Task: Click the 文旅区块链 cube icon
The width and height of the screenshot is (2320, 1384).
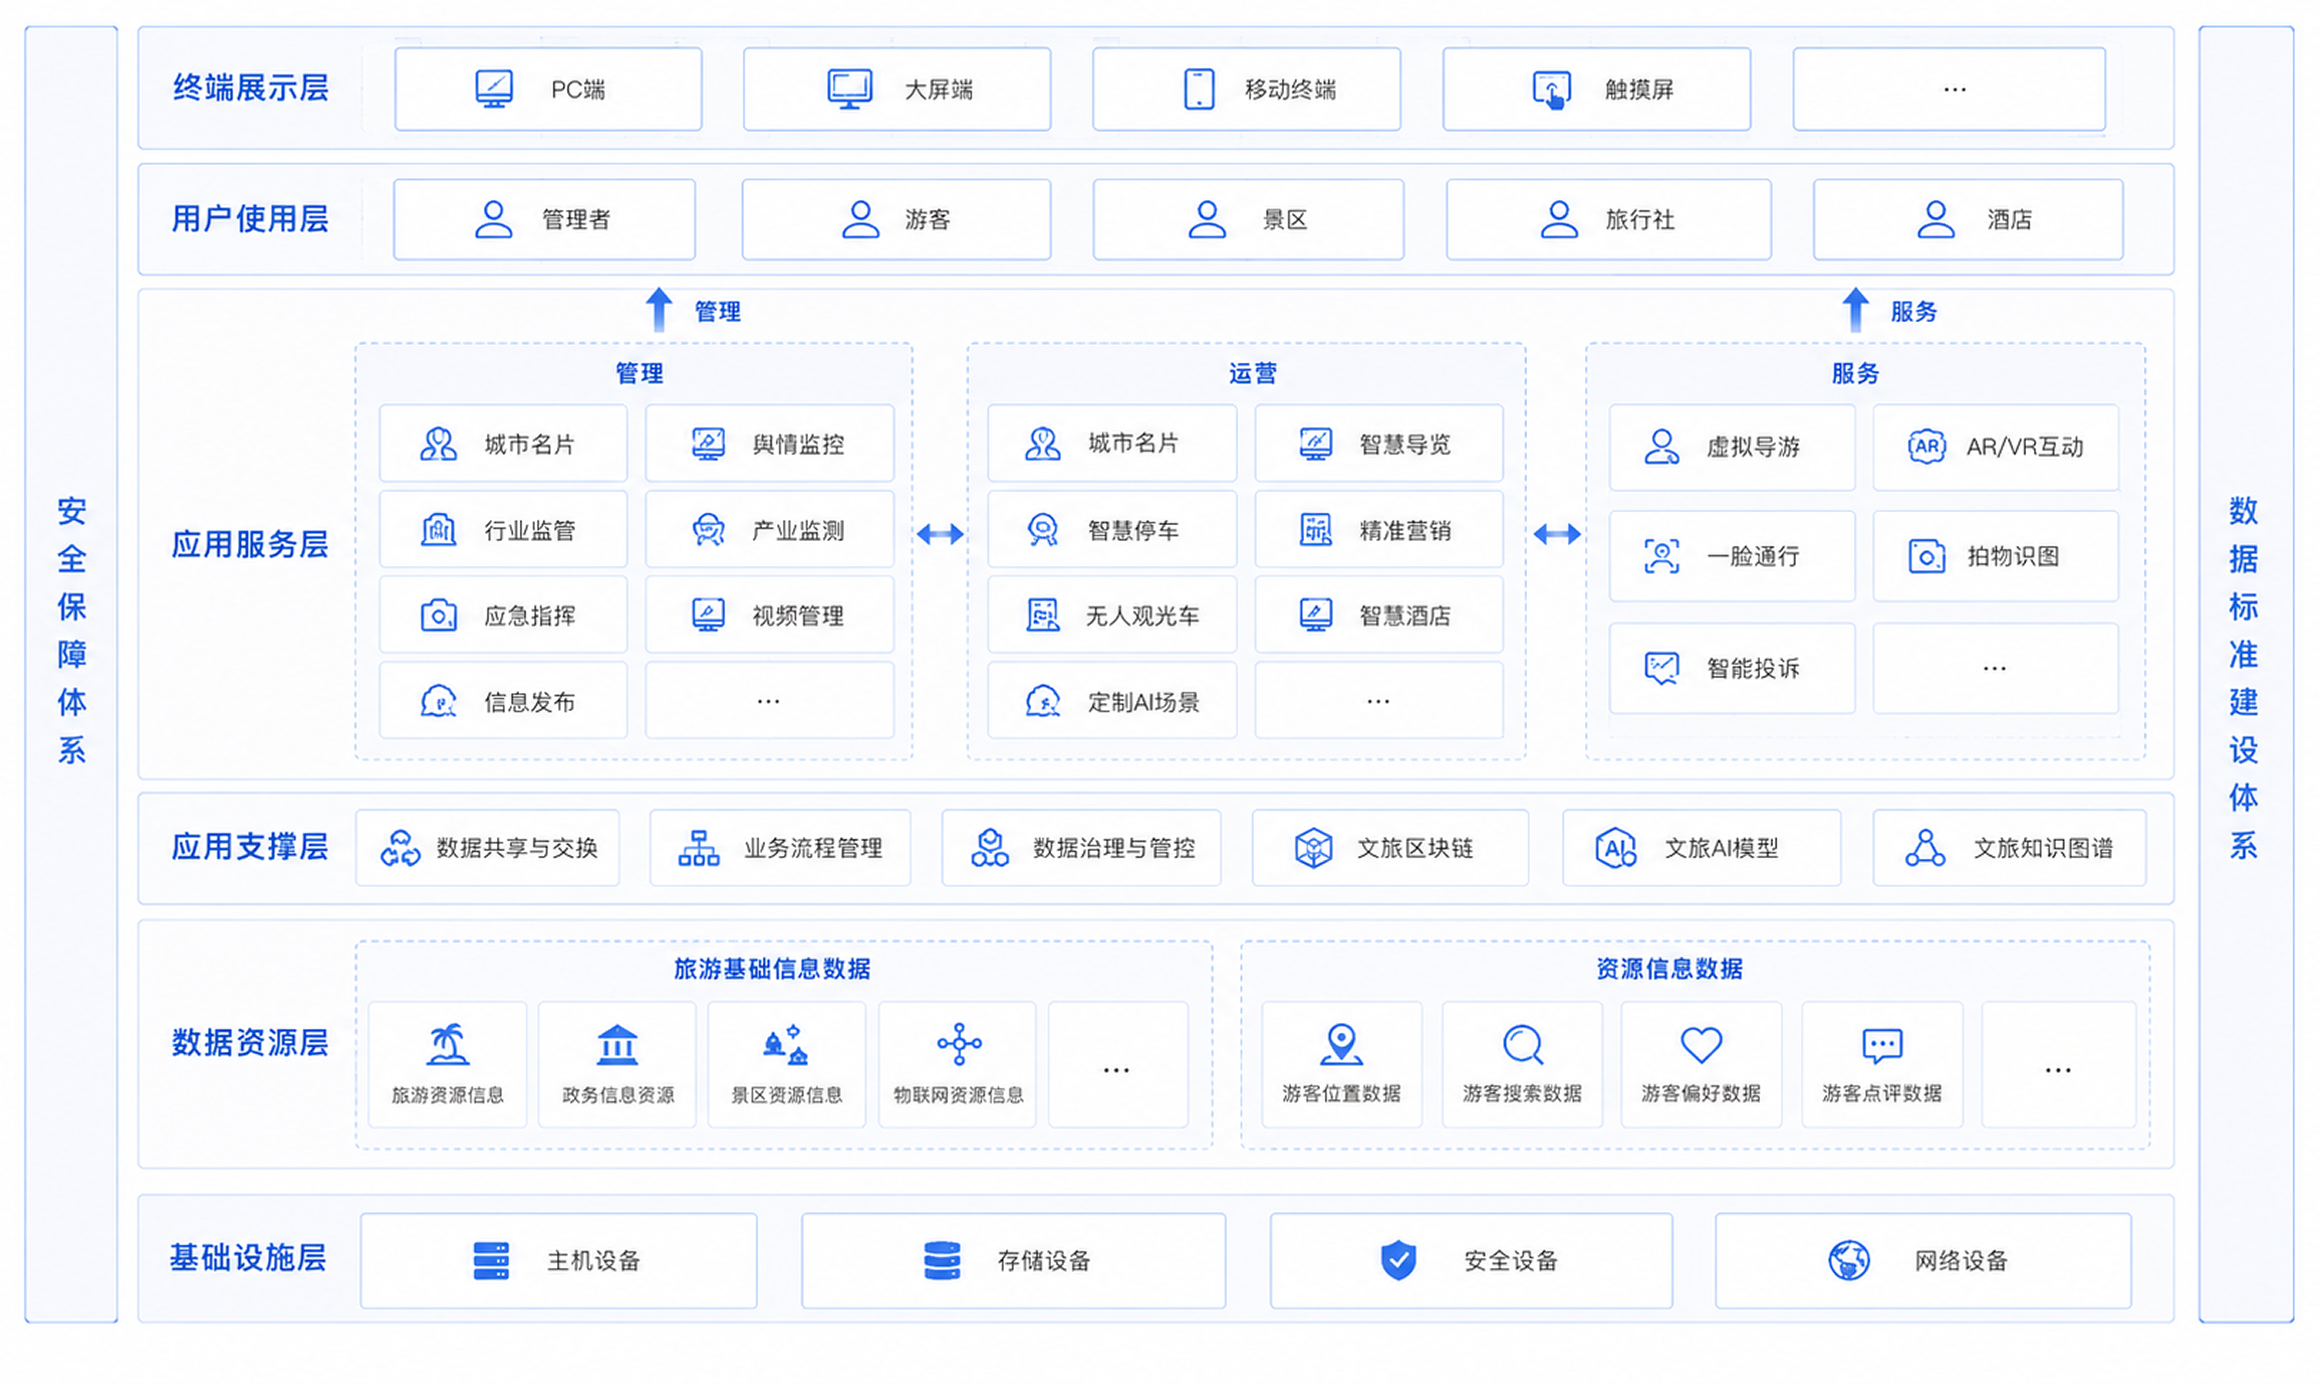Action: point(1313,848)
